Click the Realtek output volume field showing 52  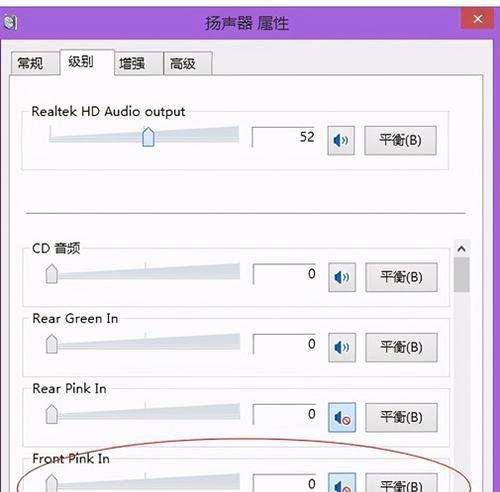(x=284, y=137)
